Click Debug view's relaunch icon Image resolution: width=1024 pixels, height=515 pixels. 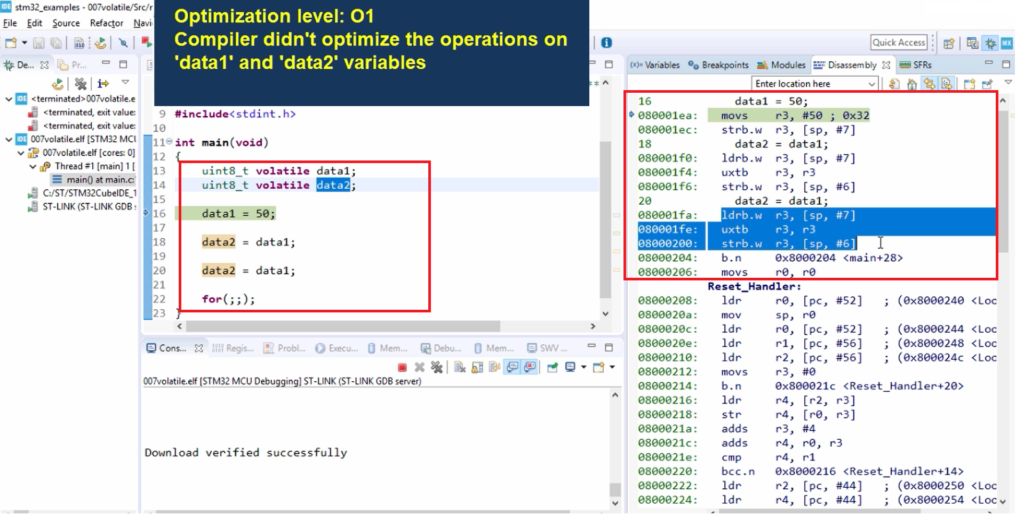coord(57,84)
